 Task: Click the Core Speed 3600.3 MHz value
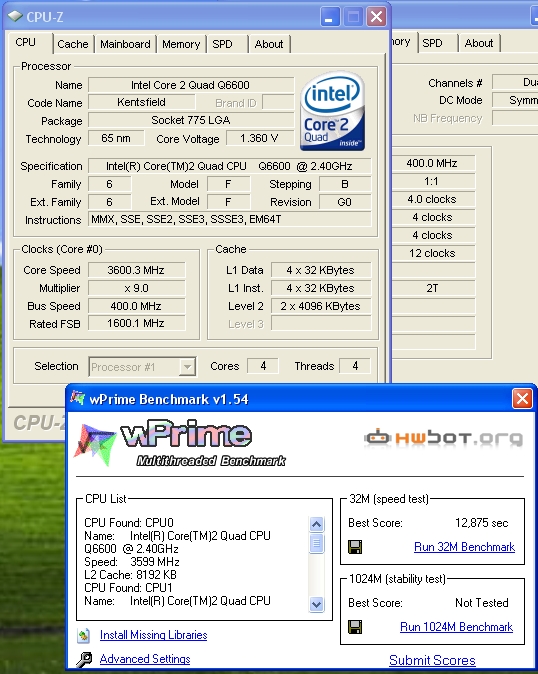[x=136, y=270]
